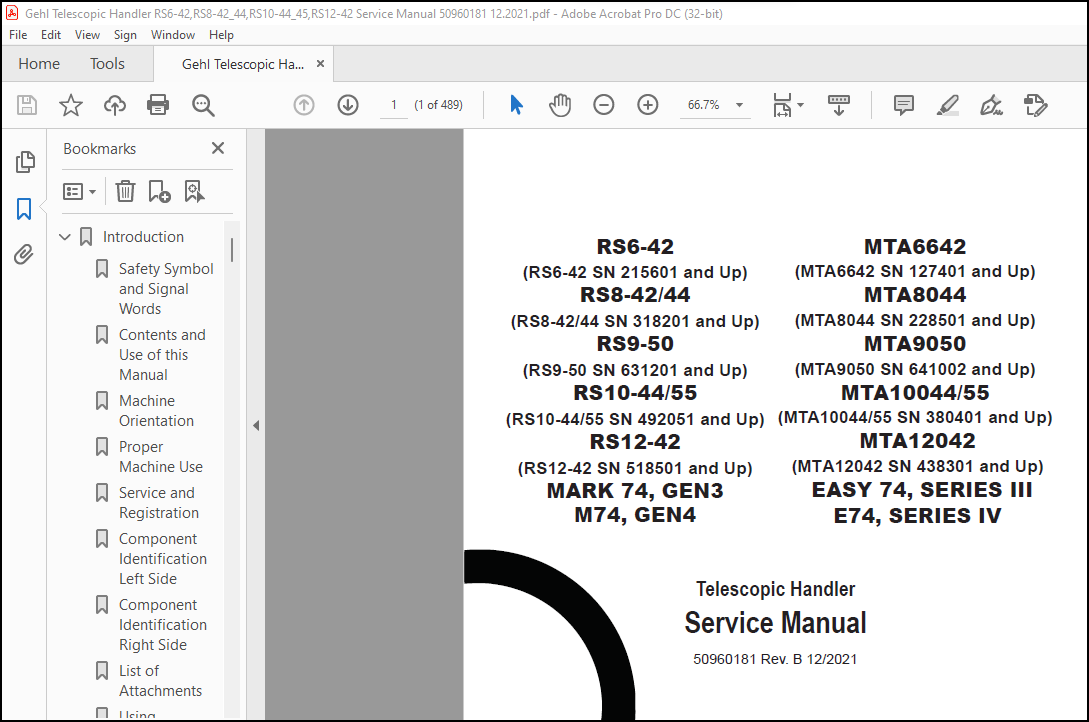Click the MTA6642 model heading
The image size is (1089, 722).
[915, 246]
